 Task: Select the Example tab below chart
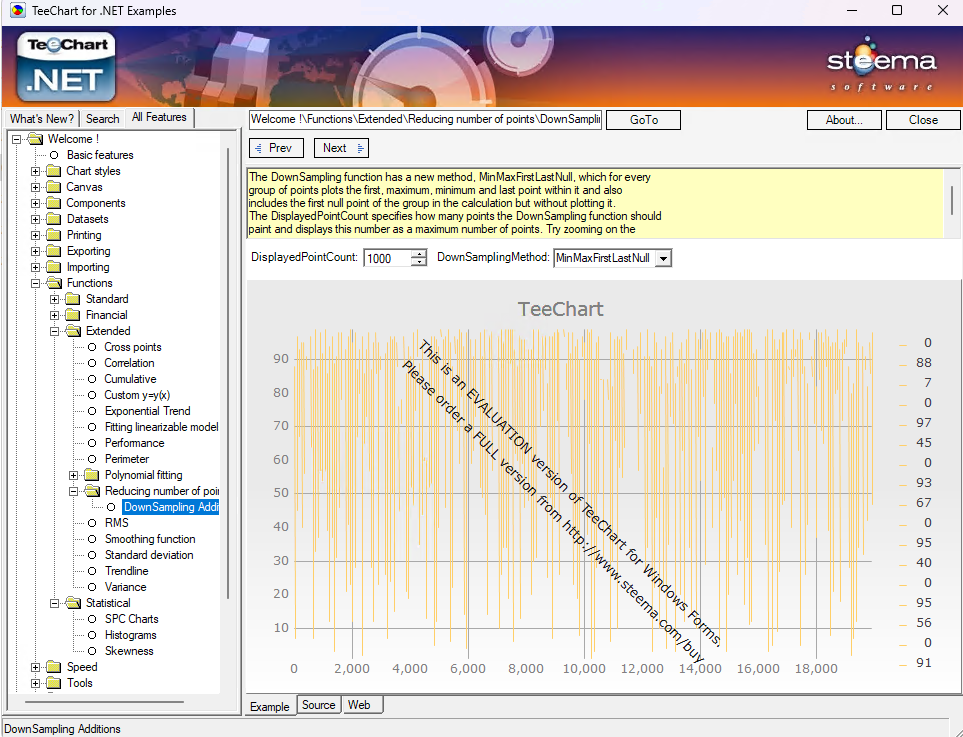coord(270,706)
